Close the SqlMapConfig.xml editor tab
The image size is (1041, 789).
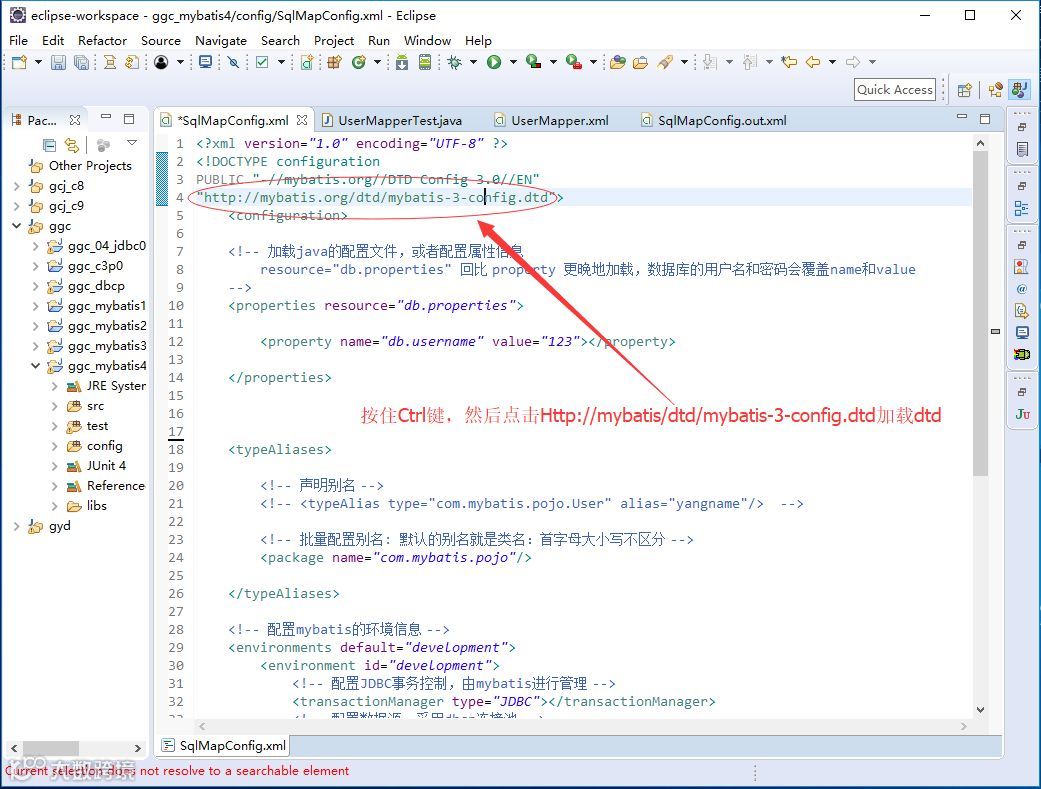coord(302,120)
